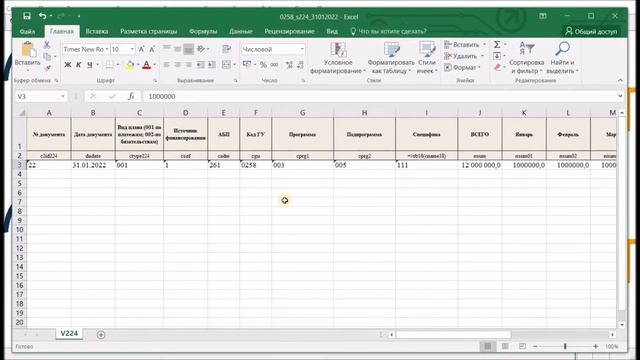The width and height of the screenshot is (640, 360).
Task: Toggle italic formatting (К)
Action: [78, 65]
